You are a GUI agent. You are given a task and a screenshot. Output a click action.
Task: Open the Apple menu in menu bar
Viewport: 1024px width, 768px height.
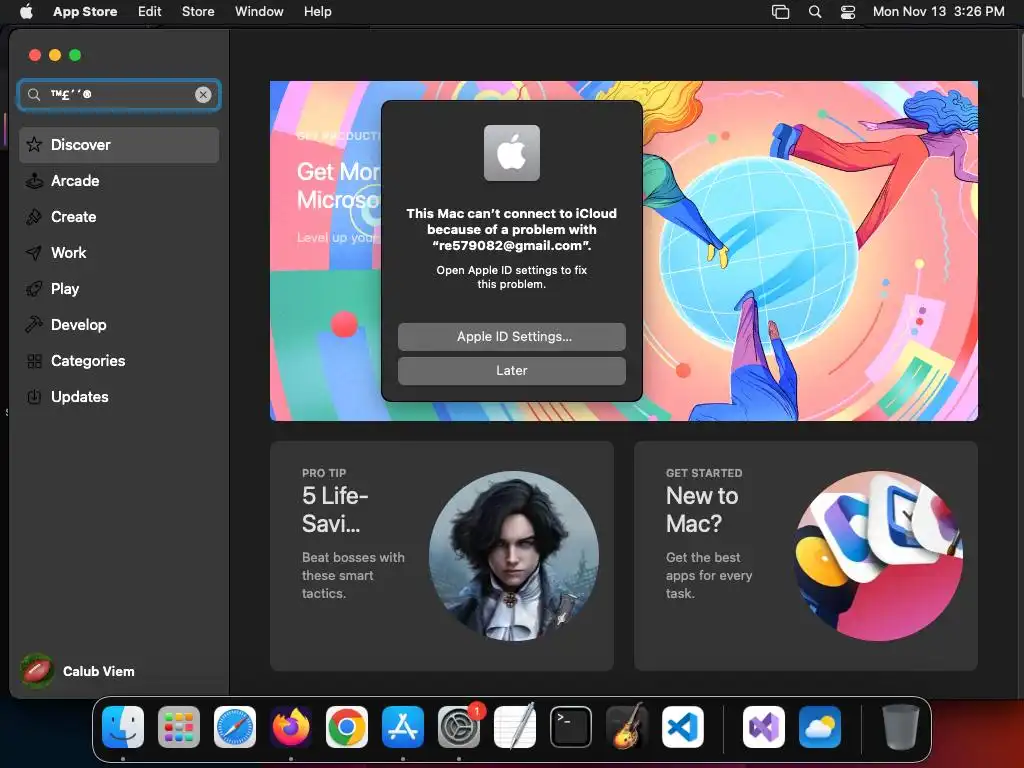(26, 11)
